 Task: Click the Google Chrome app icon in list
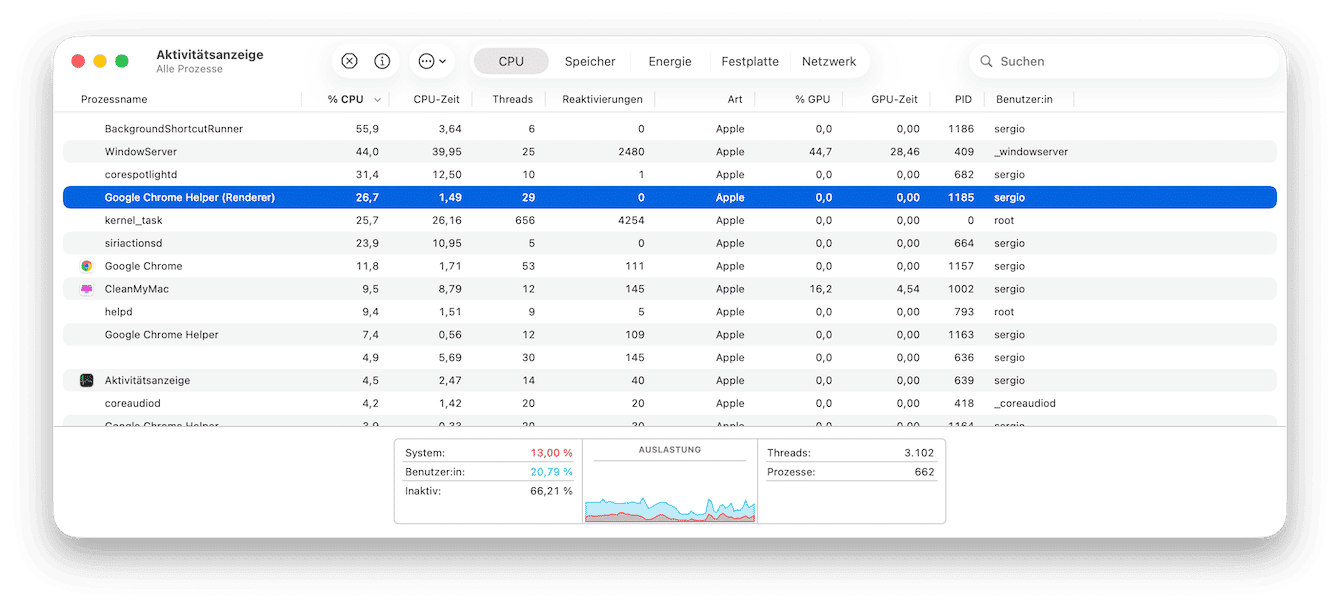87,266
